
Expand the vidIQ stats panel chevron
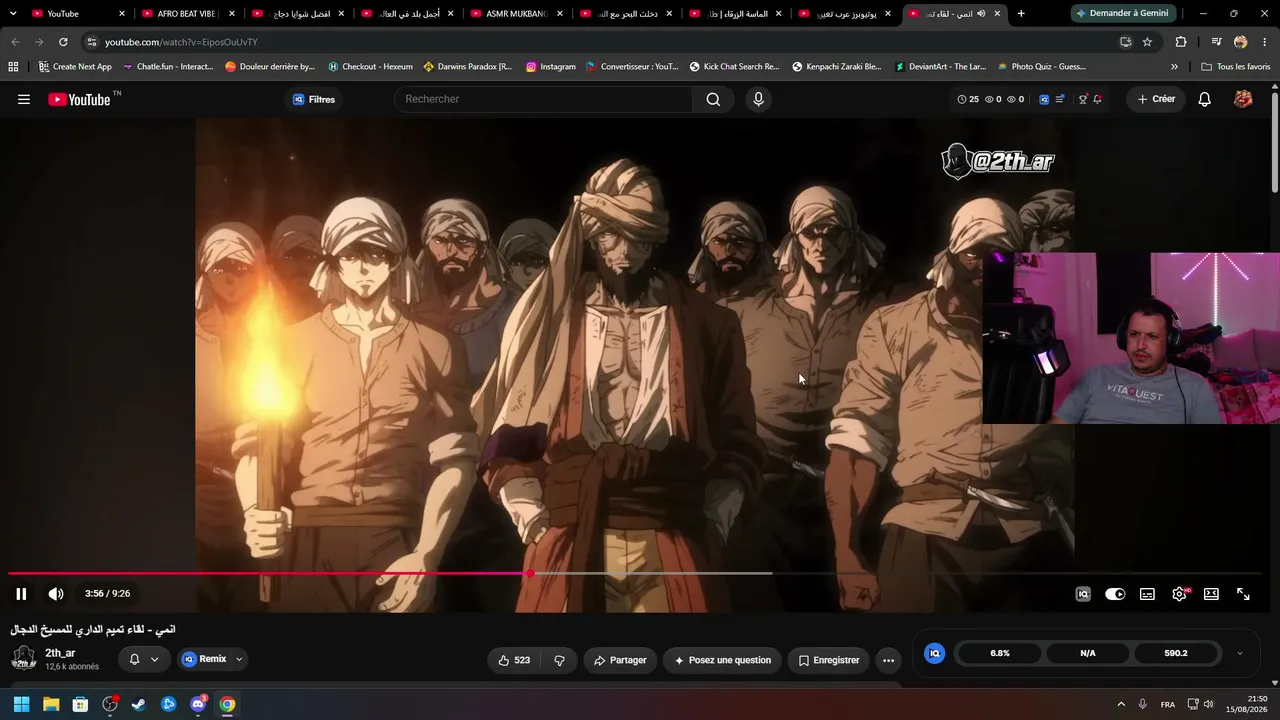[x=1240, y=653]
